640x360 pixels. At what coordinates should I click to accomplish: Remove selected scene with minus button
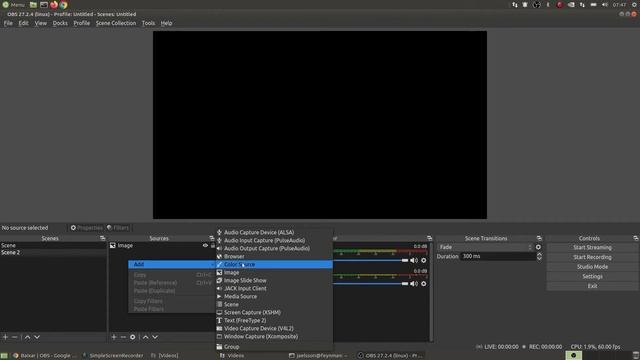coord(15,337)
